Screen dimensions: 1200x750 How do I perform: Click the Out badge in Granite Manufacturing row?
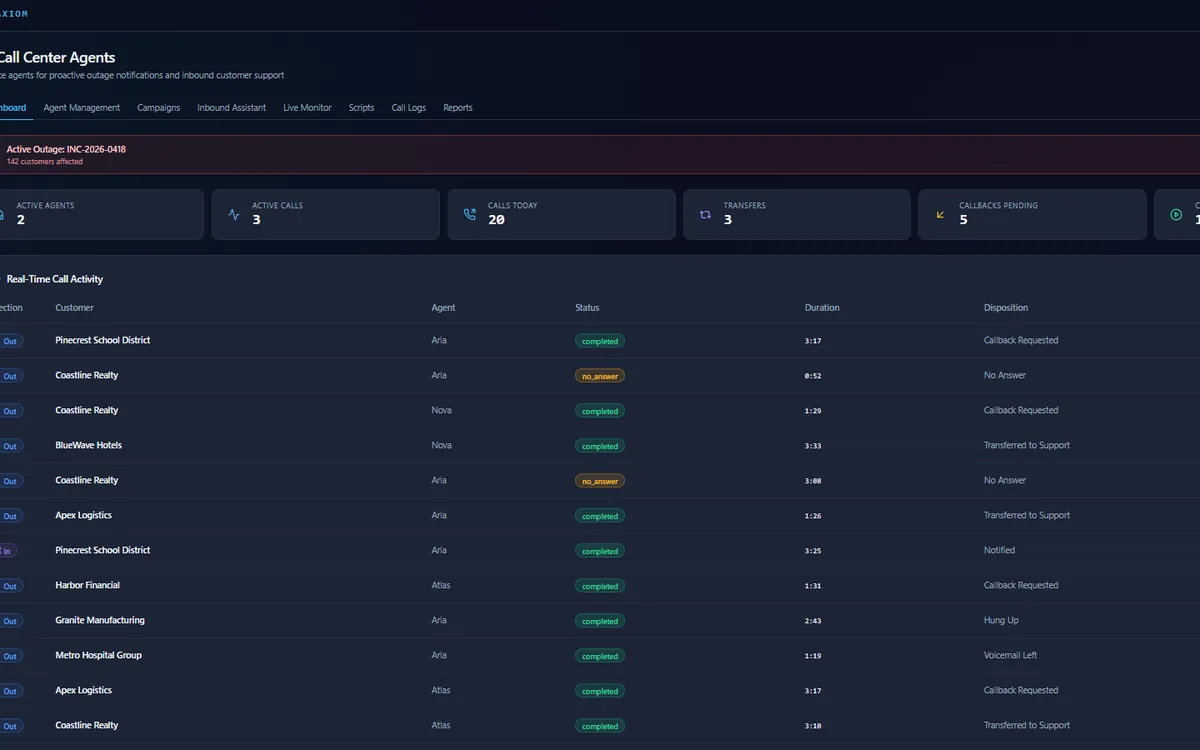click(9, 621)
